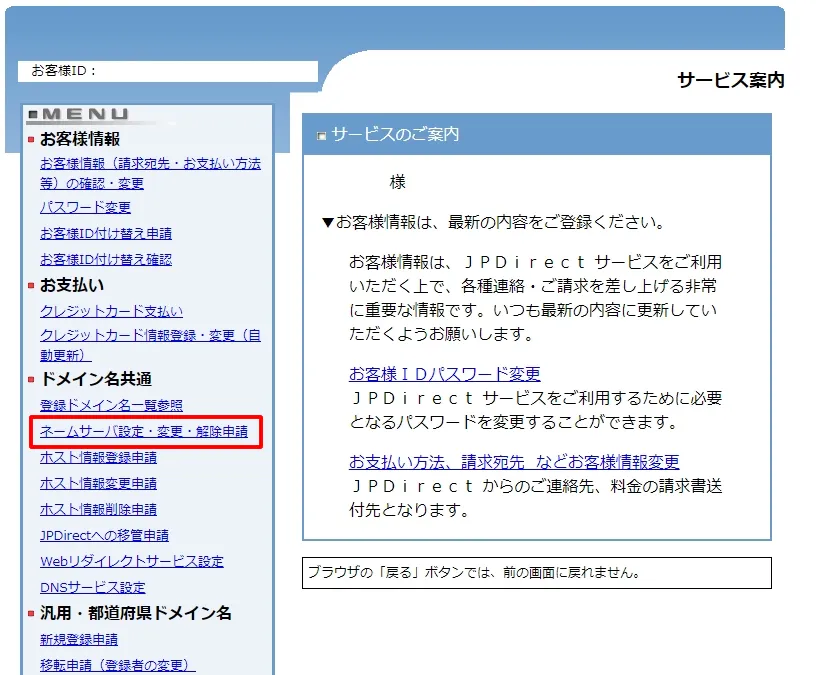Open DNSサービス設定 link

(92, 587)
